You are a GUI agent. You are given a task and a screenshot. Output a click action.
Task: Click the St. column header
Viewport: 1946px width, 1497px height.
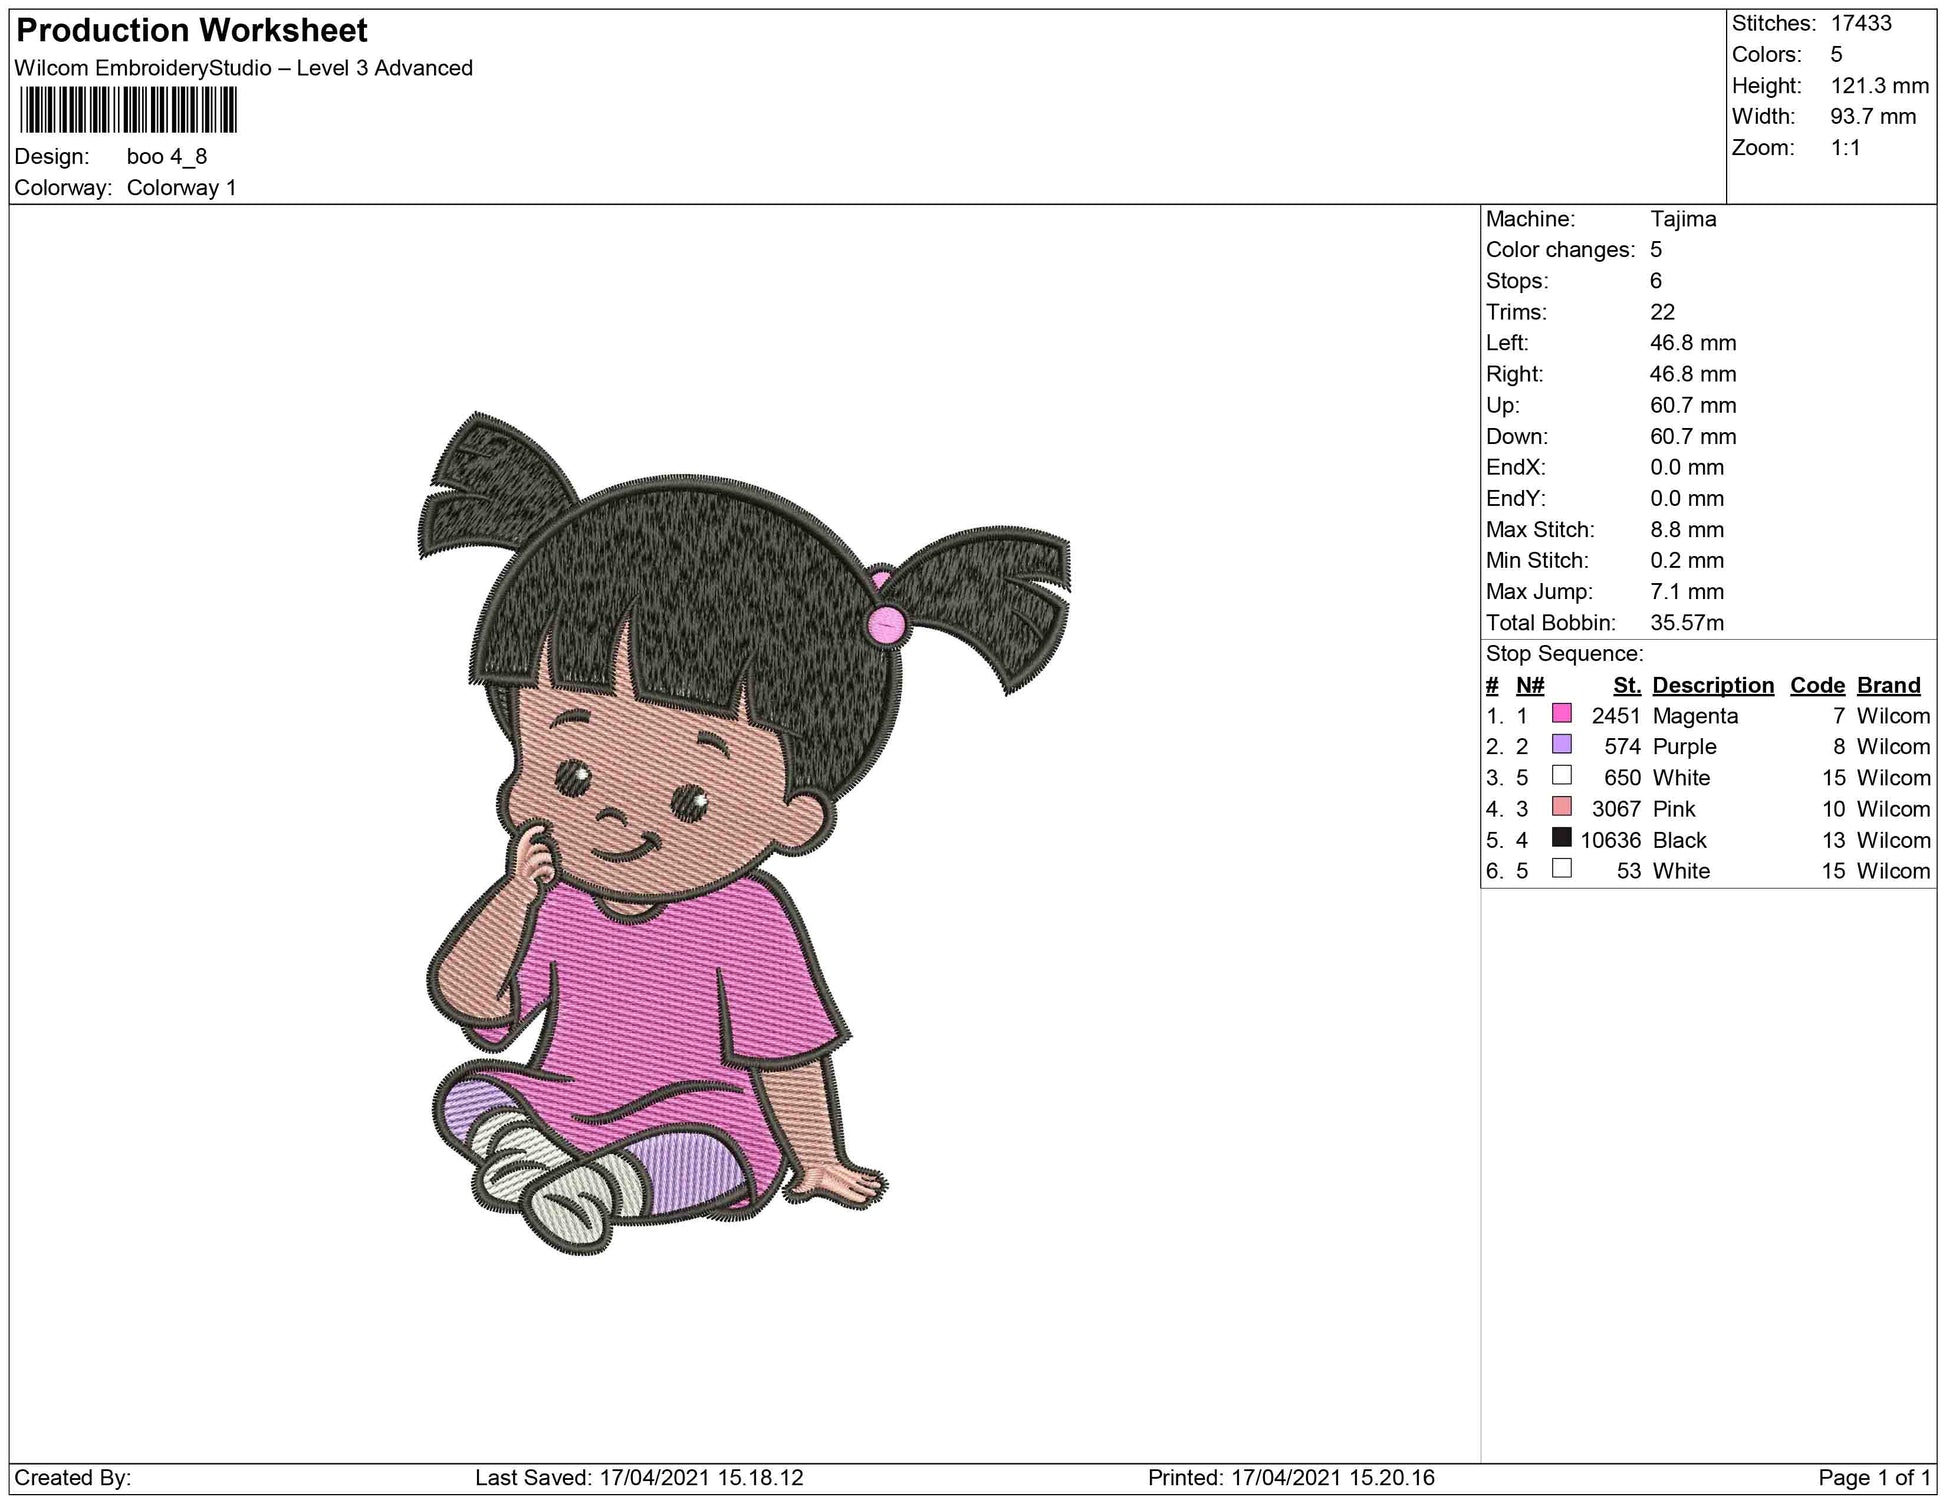[1626, 685]
